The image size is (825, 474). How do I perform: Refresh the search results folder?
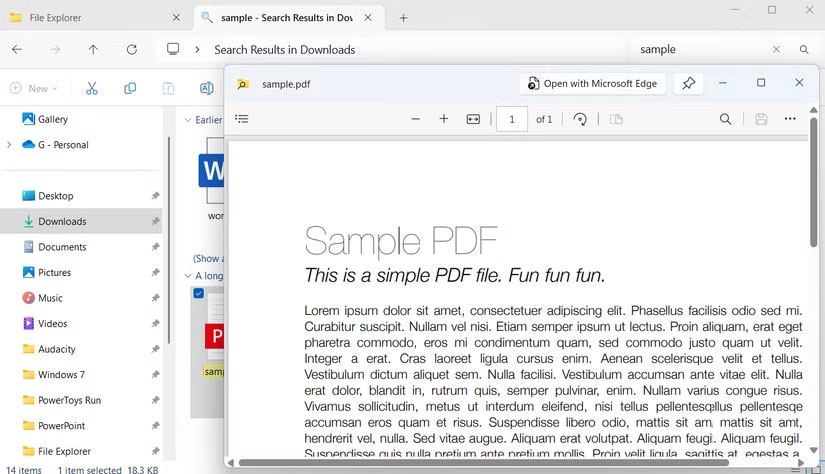click(x=132, y=49)
